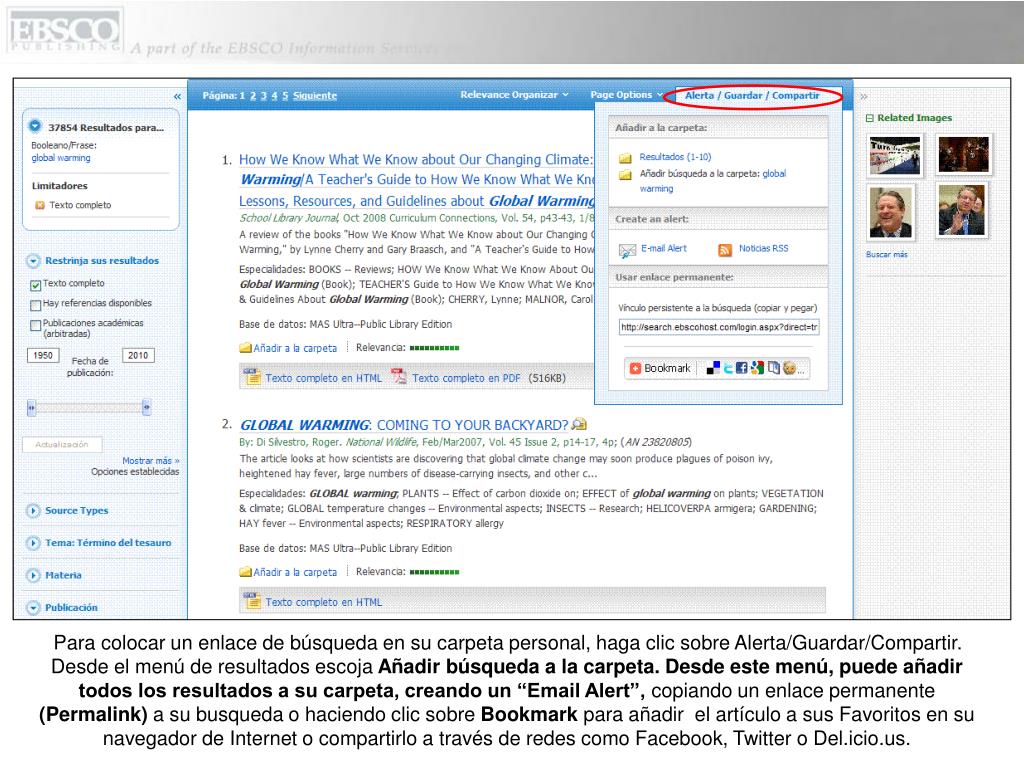Check Hay referencias disponibles

click(36, 304)
